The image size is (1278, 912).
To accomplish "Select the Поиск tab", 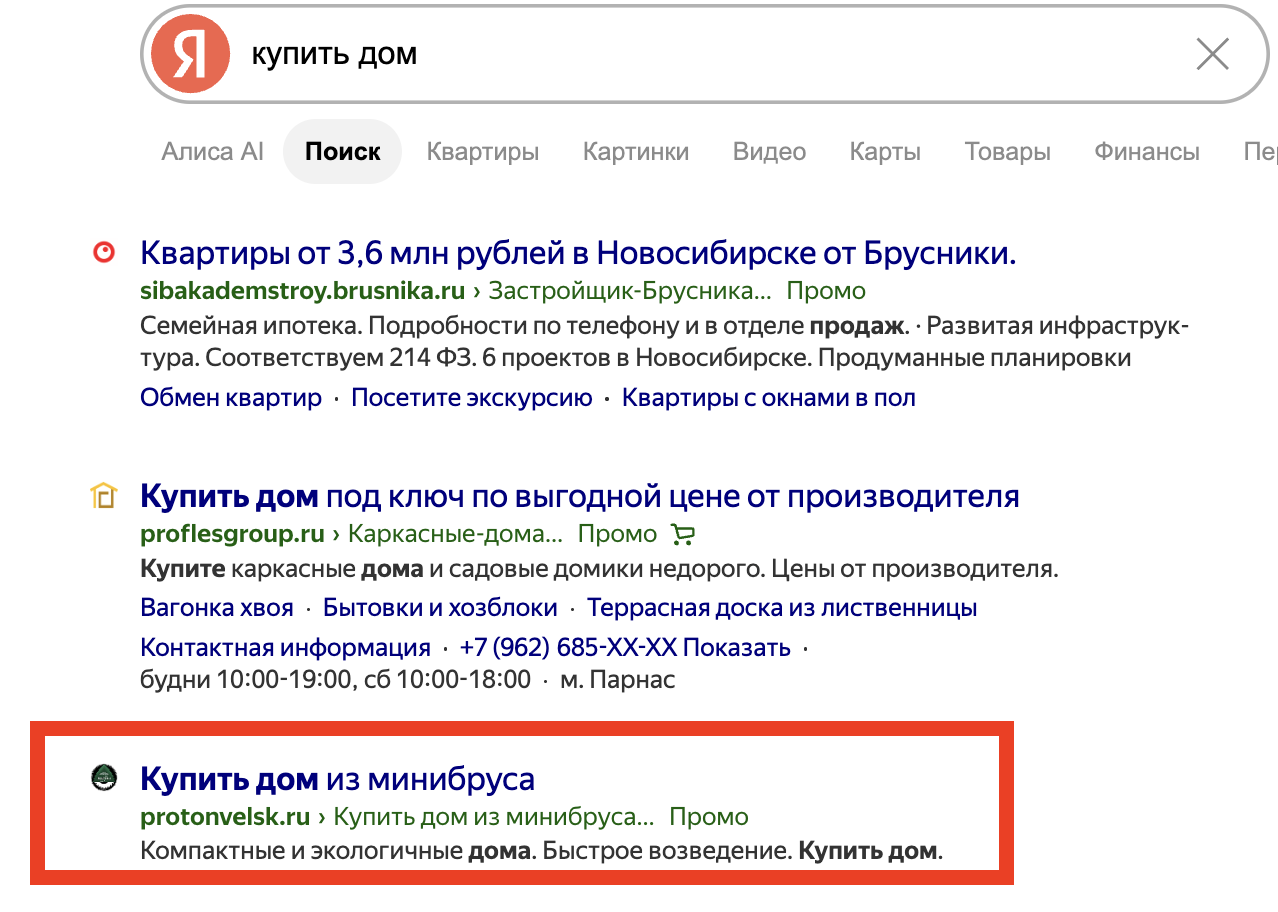I will click(x=343, y=152).
